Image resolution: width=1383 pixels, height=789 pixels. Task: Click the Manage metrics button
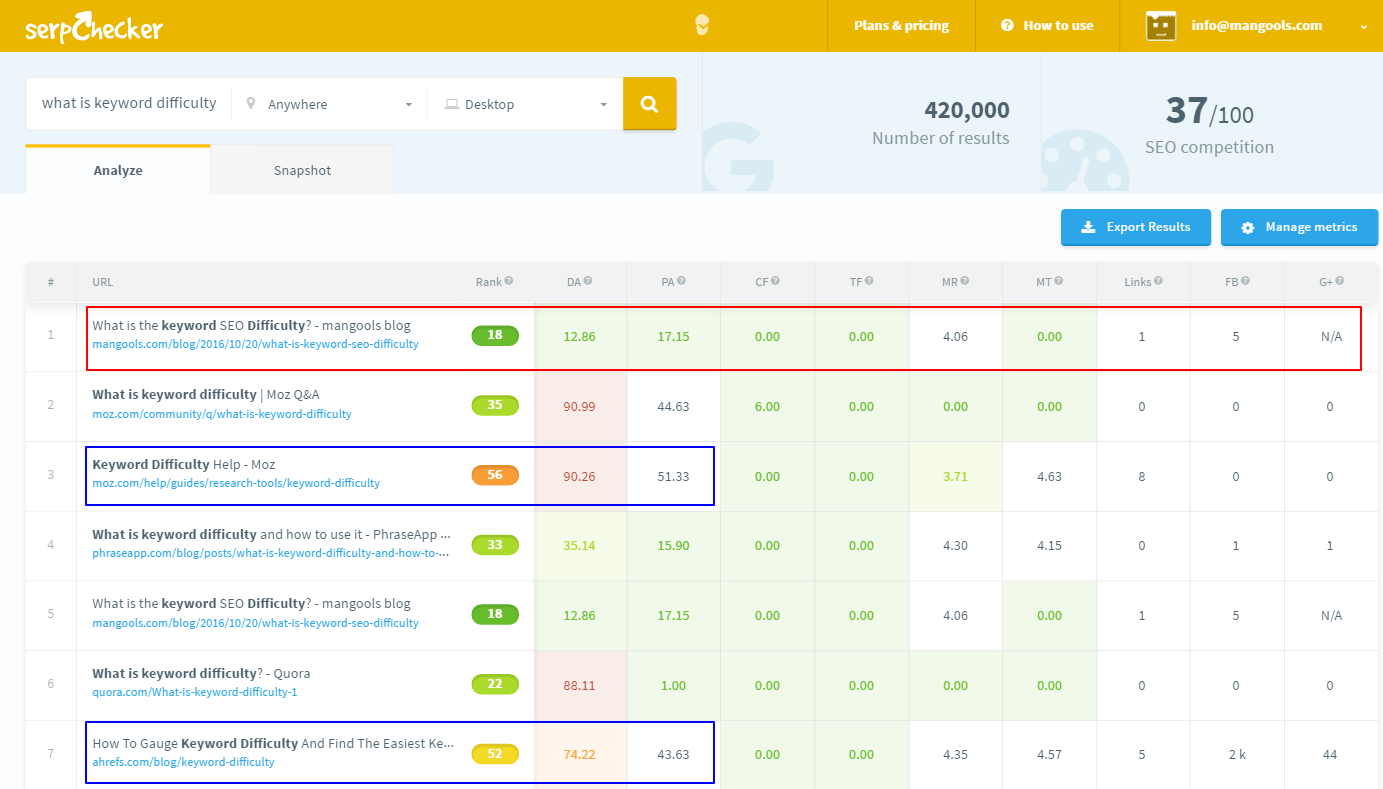(x=1299, y=227)
